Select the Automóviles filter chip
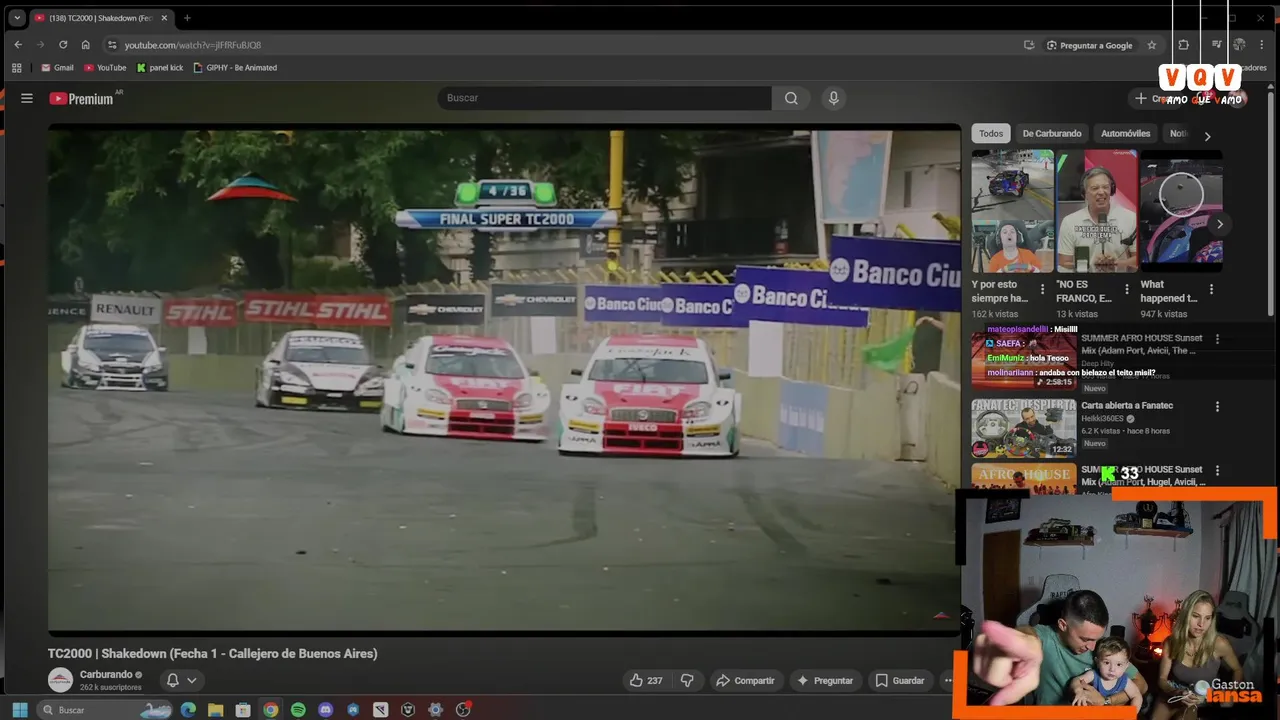This screenshot has height=720, width=1280. pyautogui.click(x=1125, y=133)
